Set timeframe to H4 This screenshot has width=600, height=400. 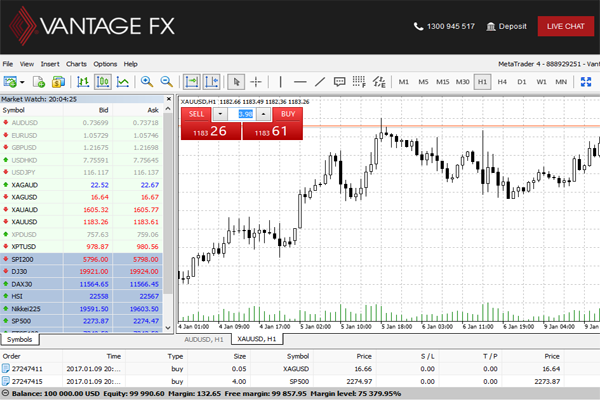502,82
